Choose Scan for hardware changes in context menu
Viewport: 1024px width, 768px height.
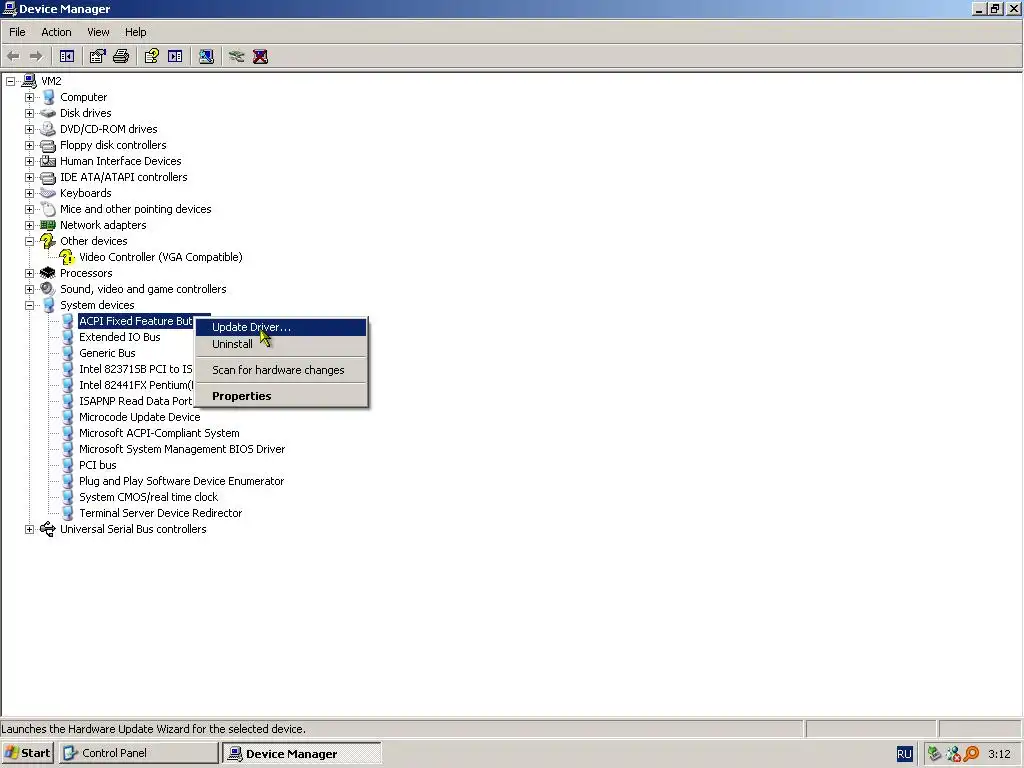281,370
